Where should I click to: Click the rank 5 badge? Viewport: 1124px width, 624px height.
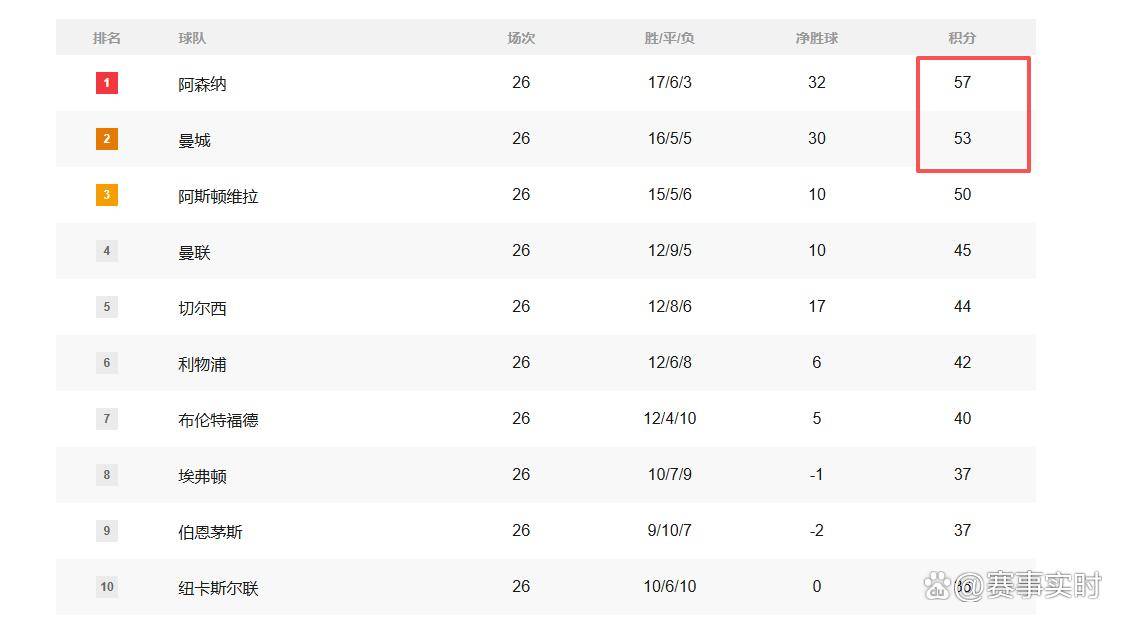(x=107, y=307)
